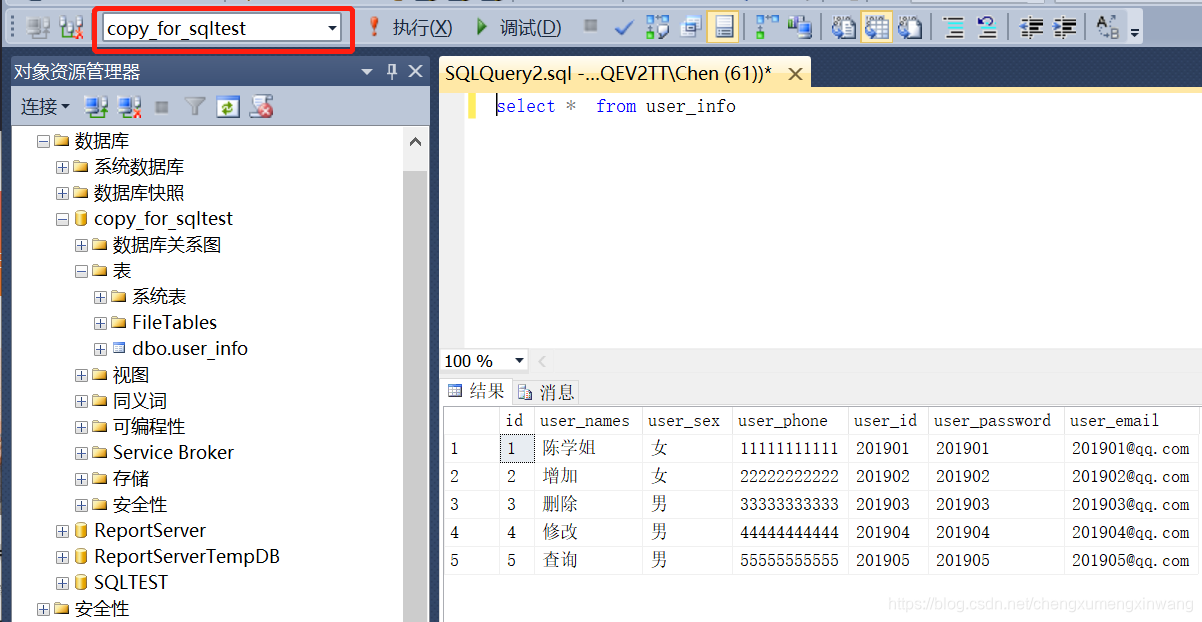Click the comment out selected lines icon
1202x622 pixels.
(x=955, y=27)
